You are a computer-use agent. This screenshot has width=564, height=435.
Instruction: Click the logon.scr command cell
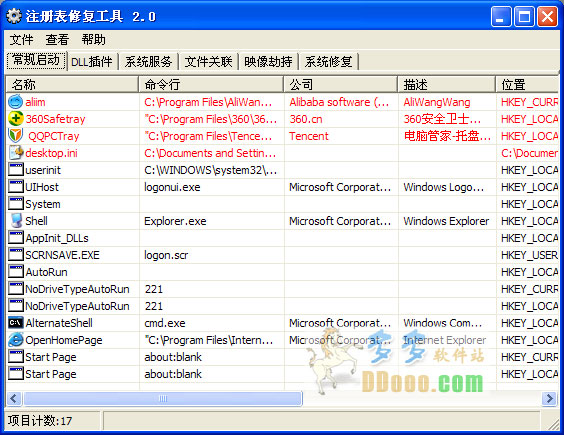[166, 255]
